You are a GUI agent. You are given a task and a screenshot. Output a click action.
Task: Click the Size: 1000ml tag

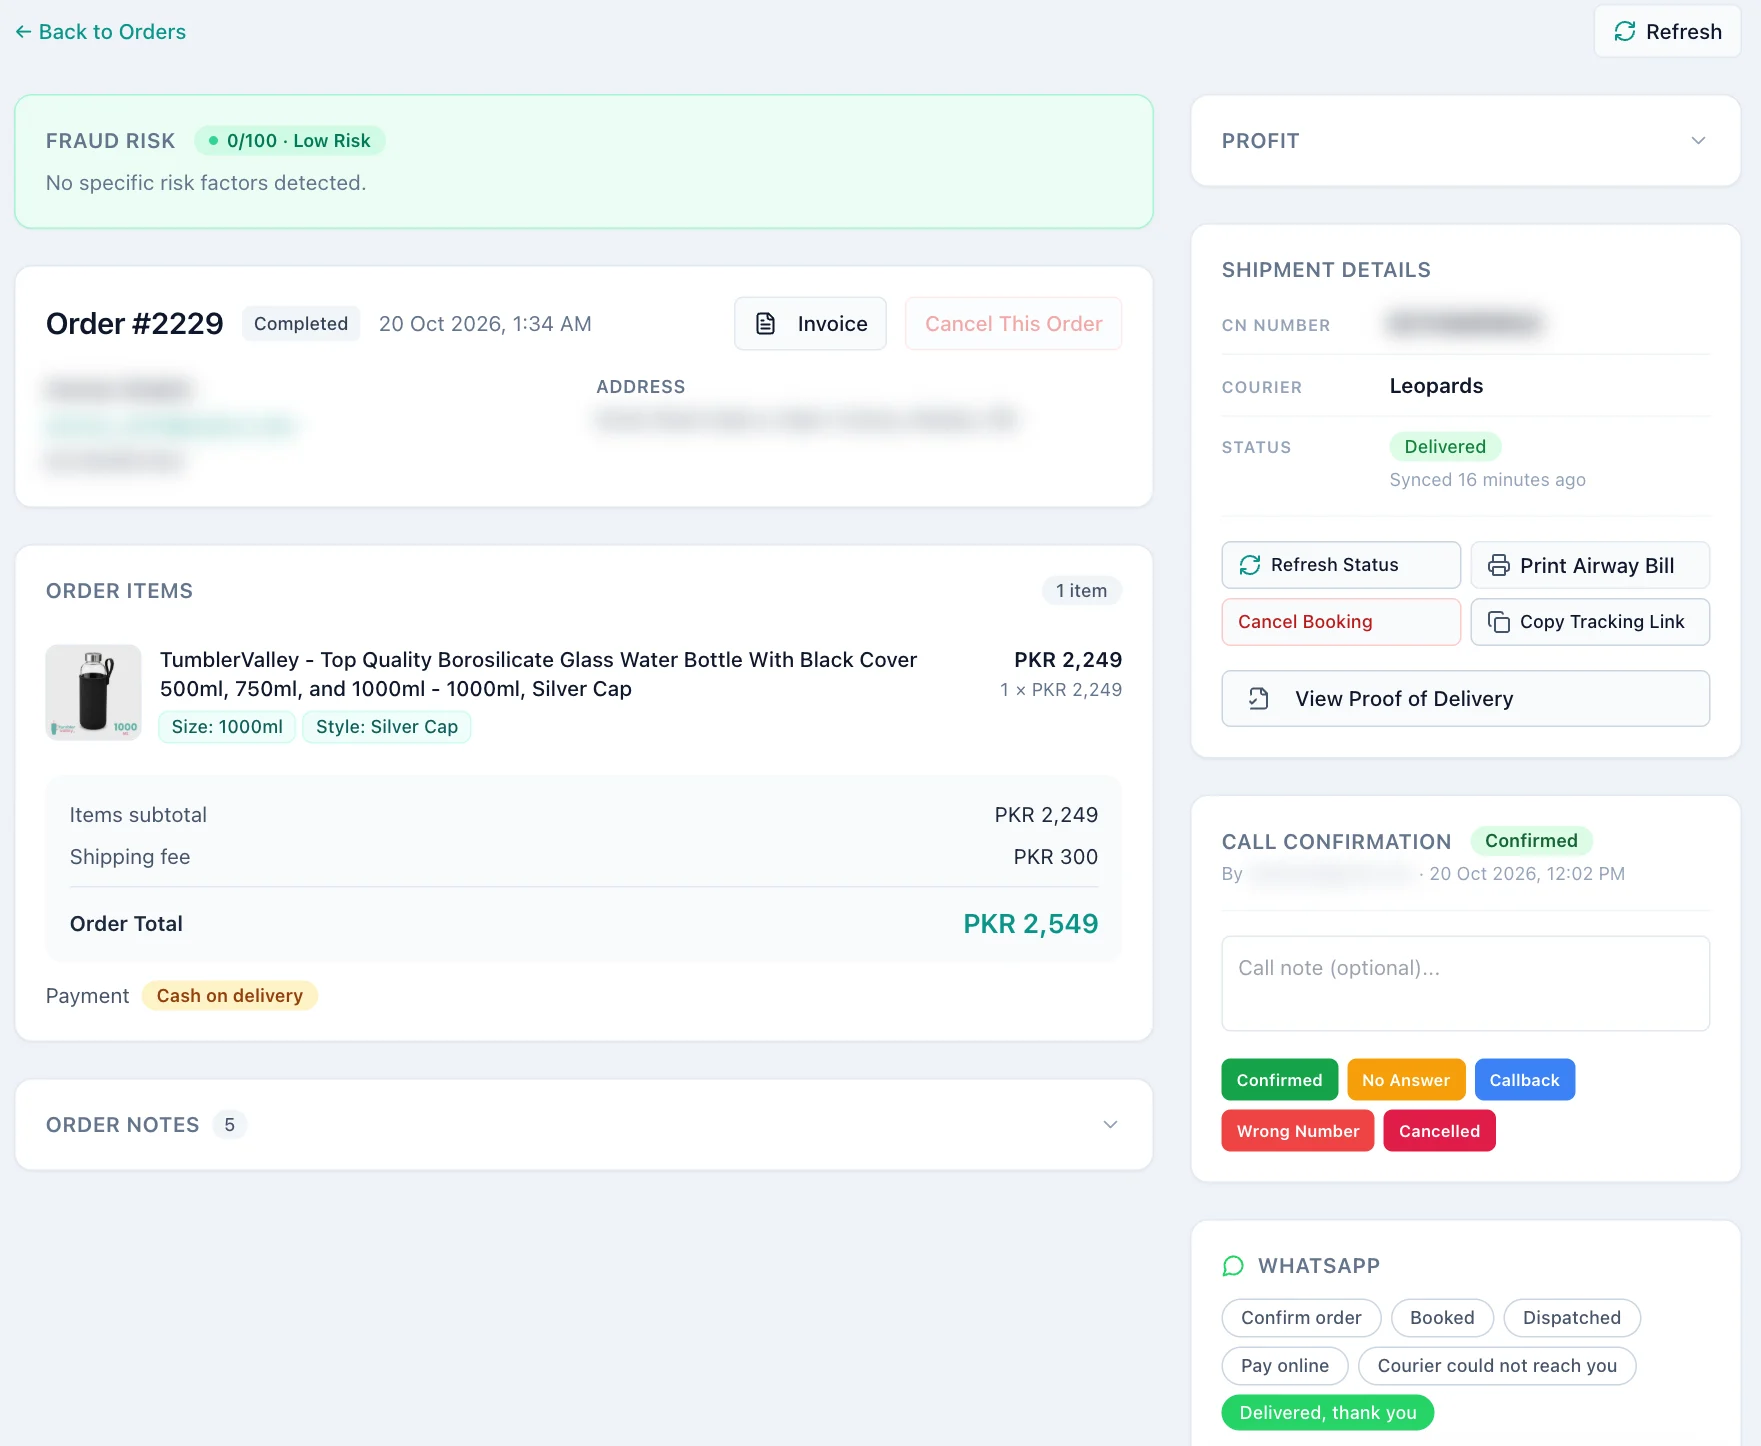click(227, 727)
